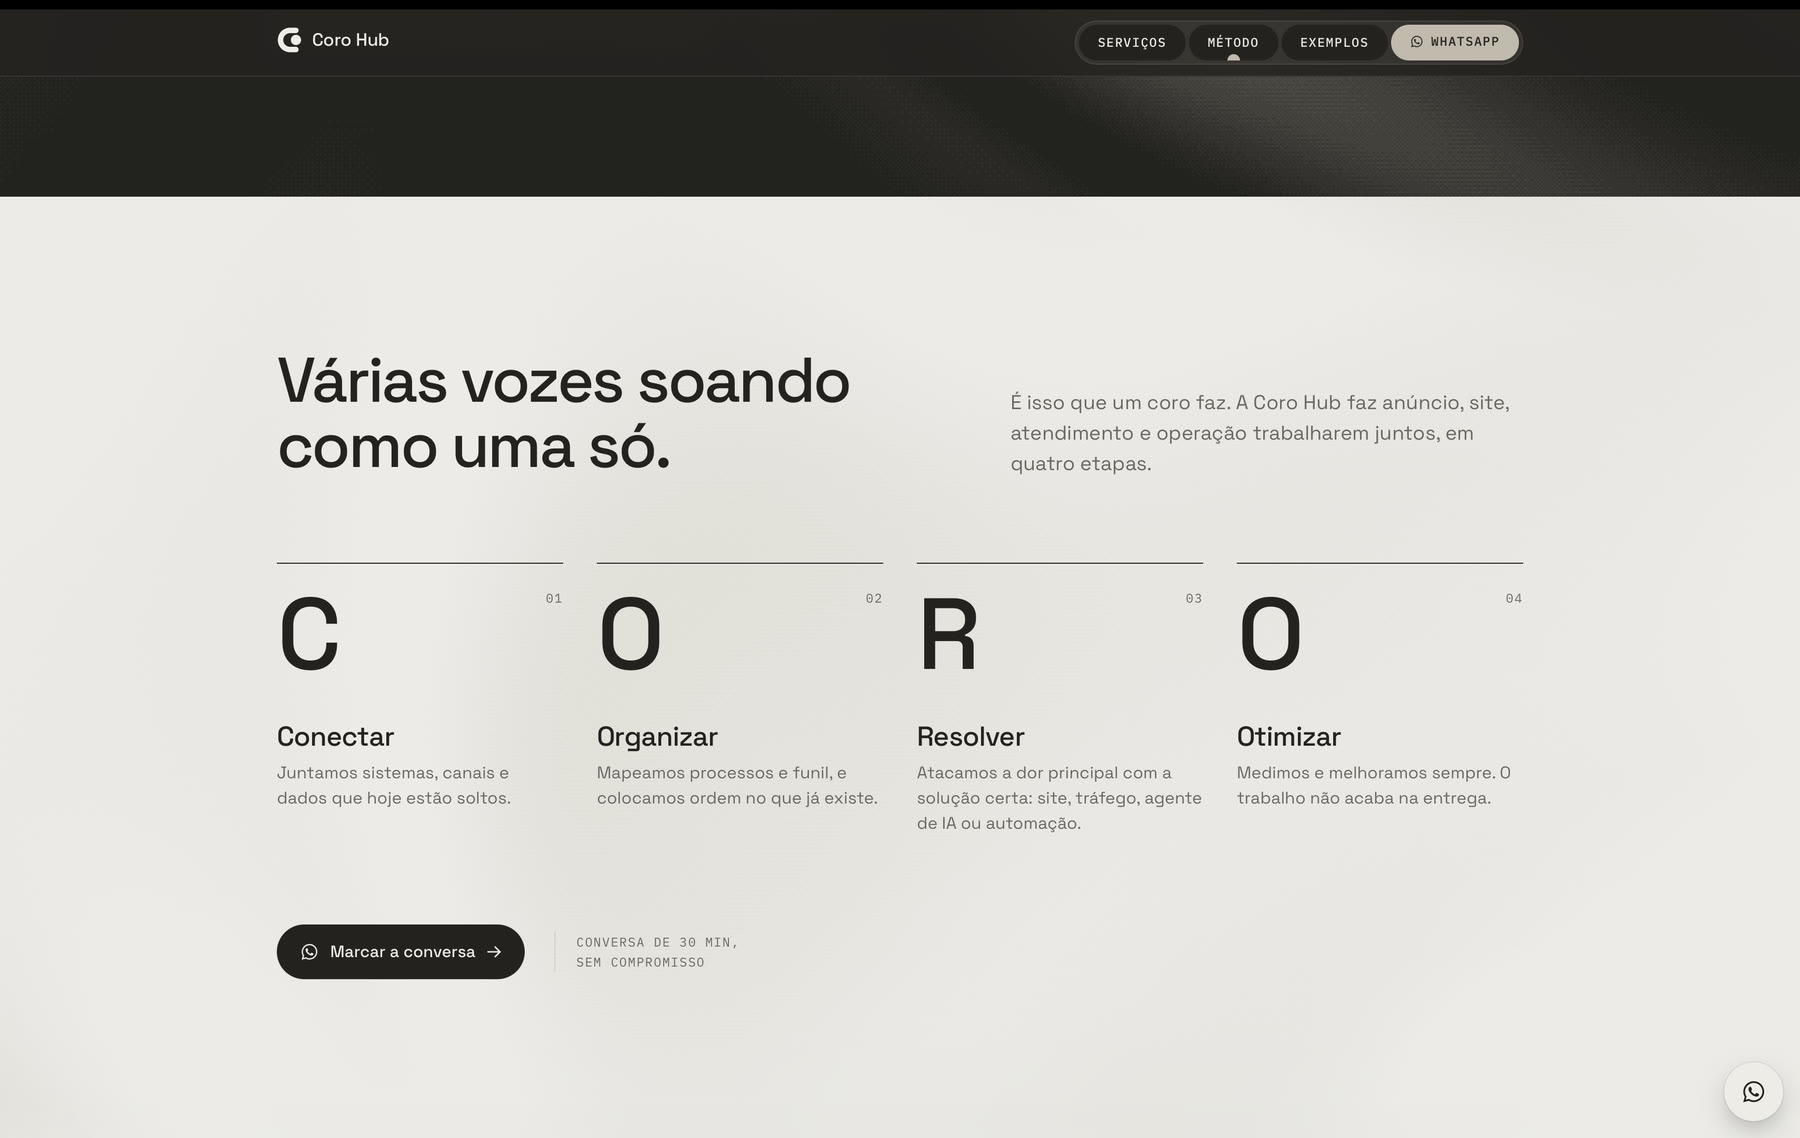Click the 'Atacamos a dor principal' description
The width and height of the screenshot is (1800, 1138).
[1059, 798]
